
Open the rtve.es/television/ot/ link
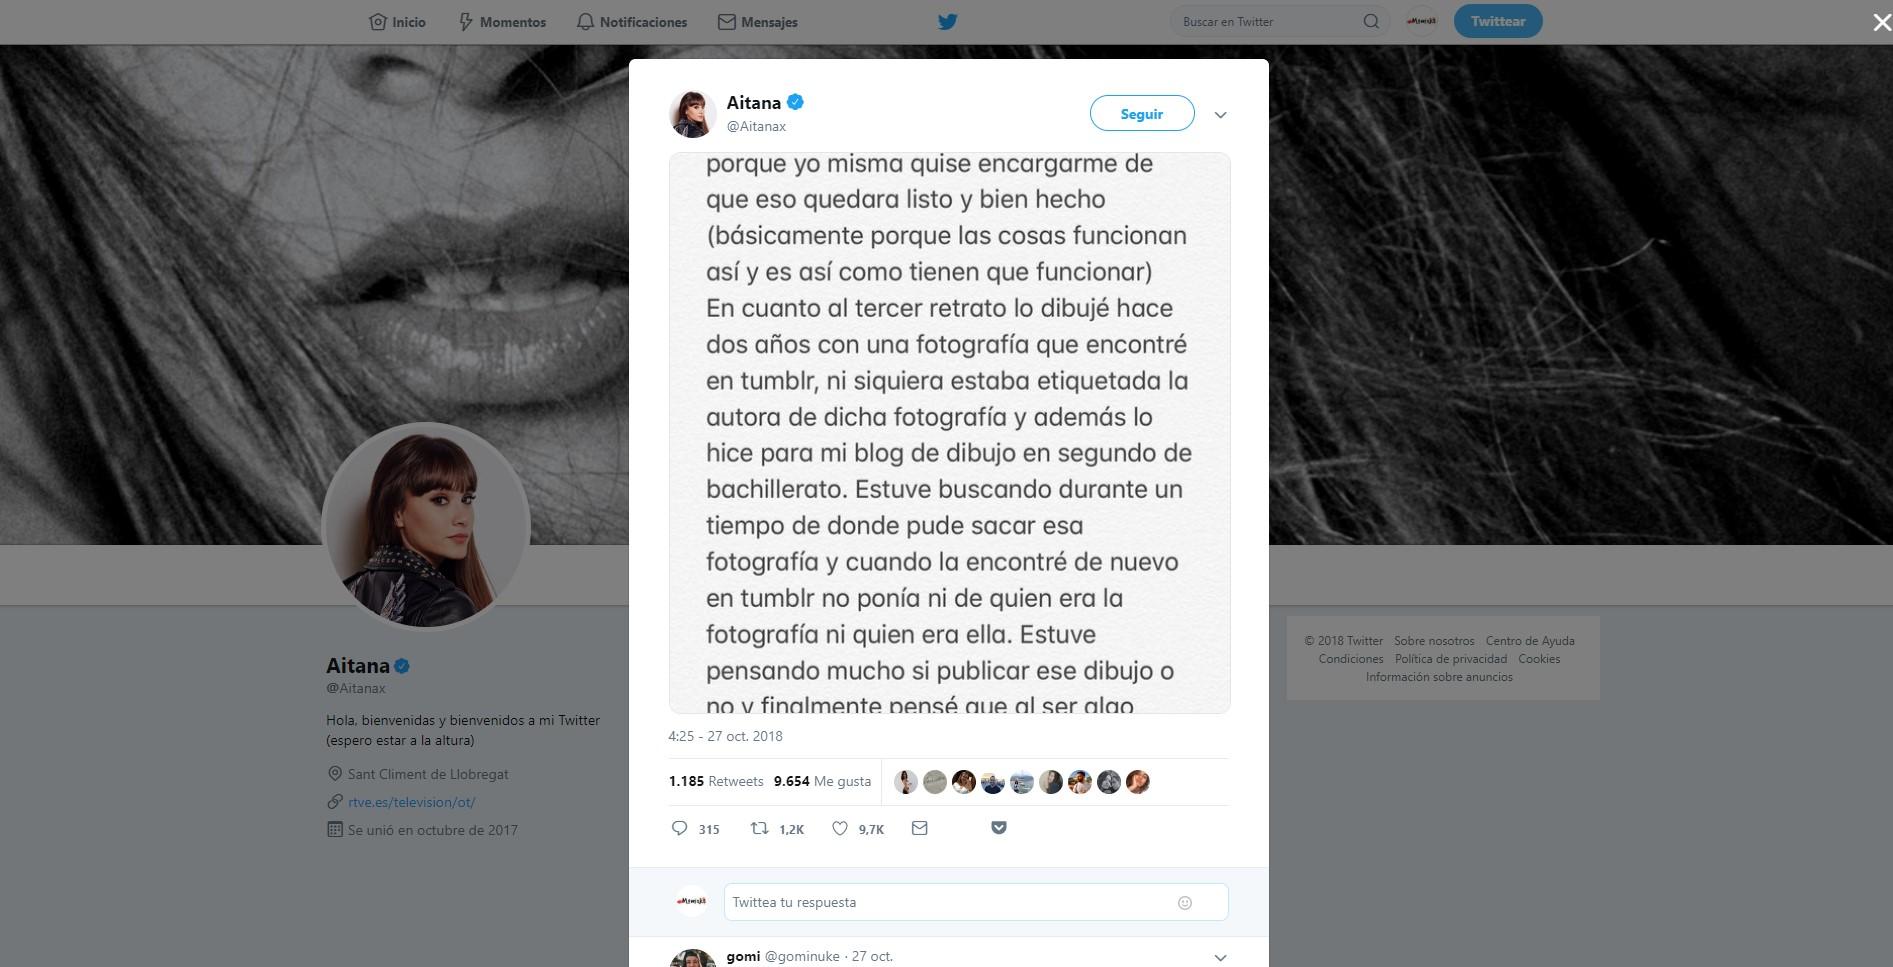pos(412,802)
